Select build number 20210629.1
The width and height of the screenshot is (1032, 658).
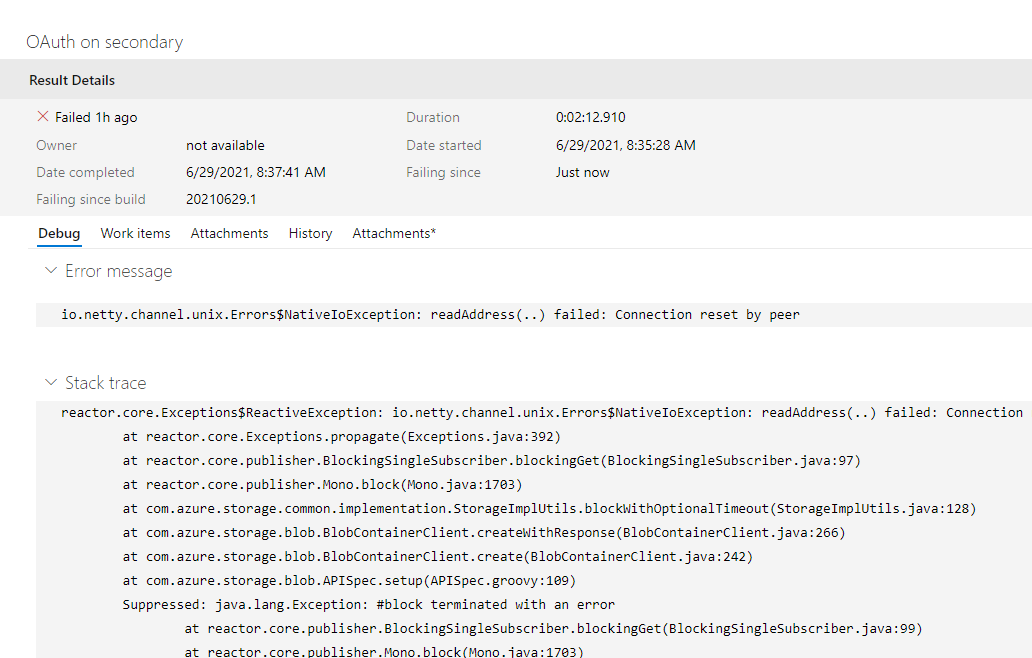point(221,199)
